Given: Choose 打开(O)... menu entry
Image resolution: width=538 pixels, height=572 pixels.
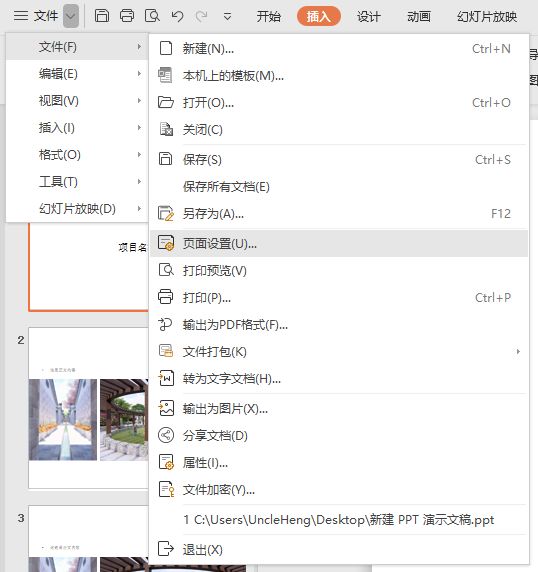Looking at the screenshot, I should click(339, 103).
